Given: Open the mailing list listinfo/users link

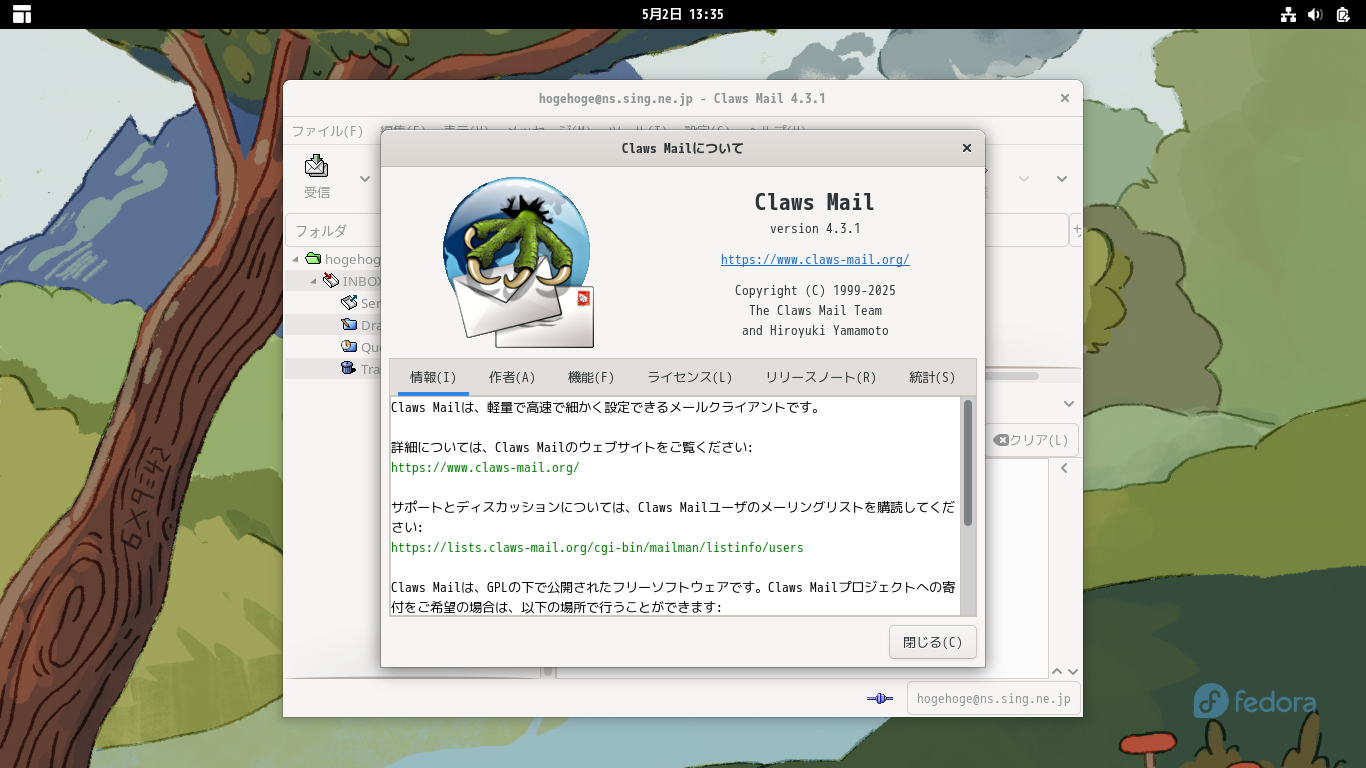Looking at the screenshot, I should click(597, 548).
